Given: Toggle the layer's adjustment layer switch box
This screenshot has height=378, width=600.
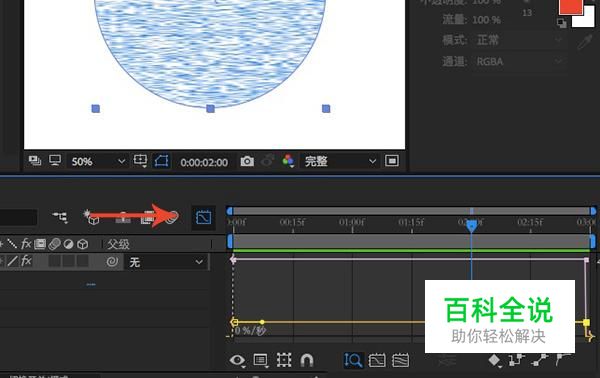Looking at the screenshot, I should coord(68,261).
